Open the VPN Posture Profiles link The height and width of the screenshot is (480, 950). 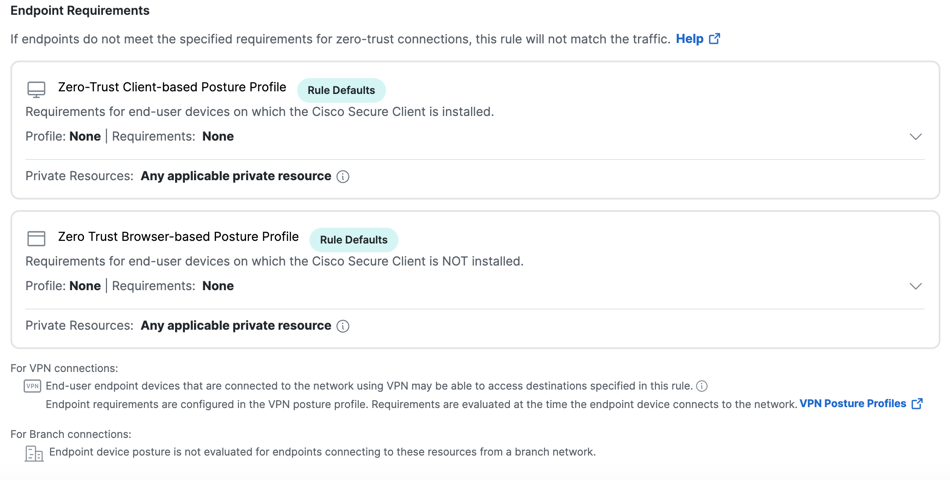[x=853, y=404]
